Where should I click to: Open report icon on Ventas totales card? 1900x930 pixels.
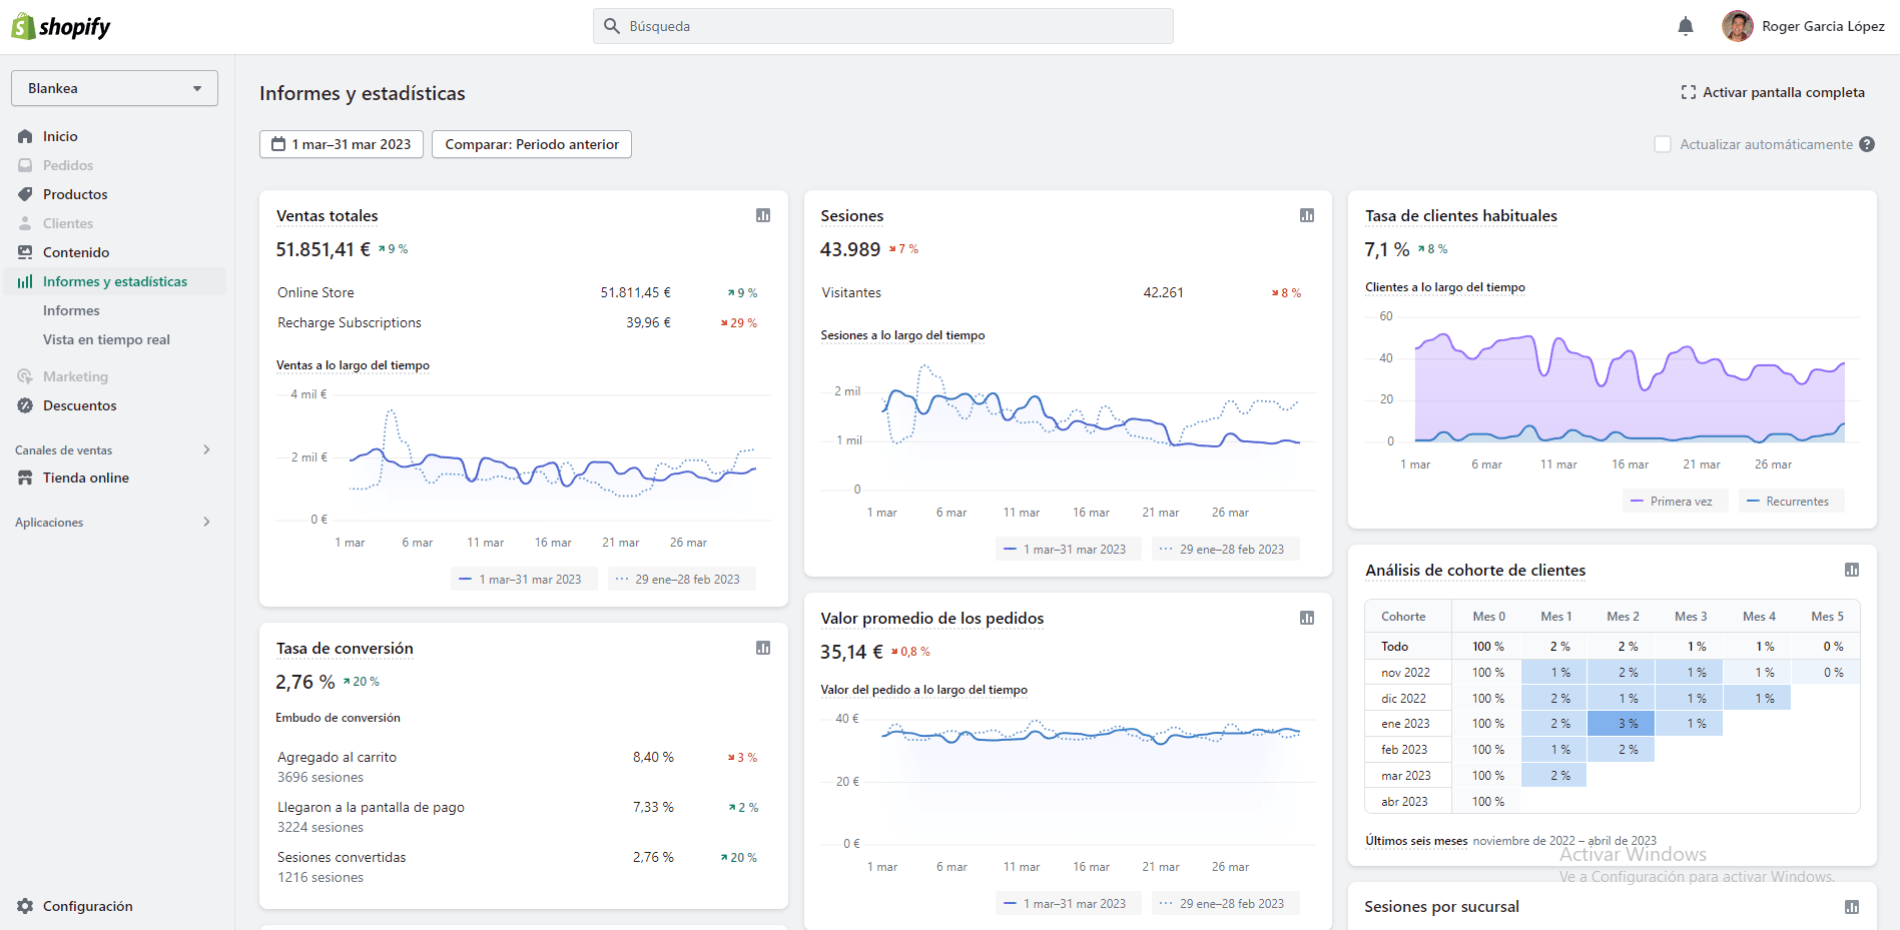[x=763, y=215]
